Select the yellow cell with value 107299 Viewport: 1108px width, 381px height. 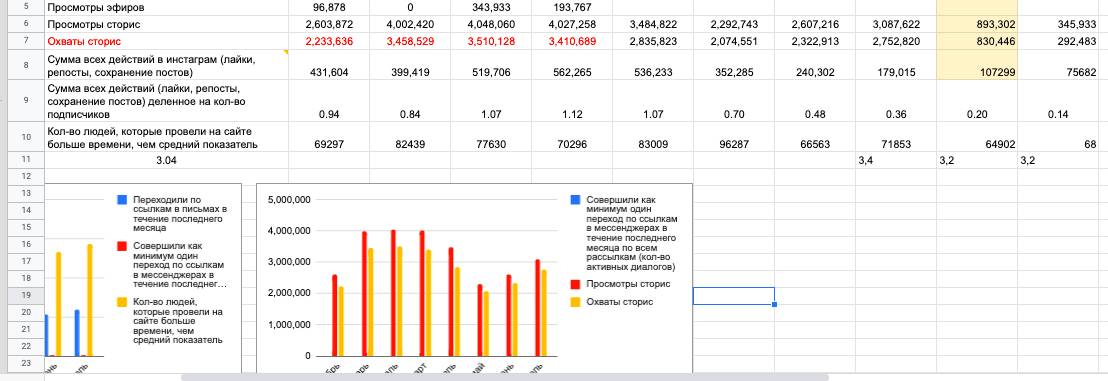coord(977,64)
